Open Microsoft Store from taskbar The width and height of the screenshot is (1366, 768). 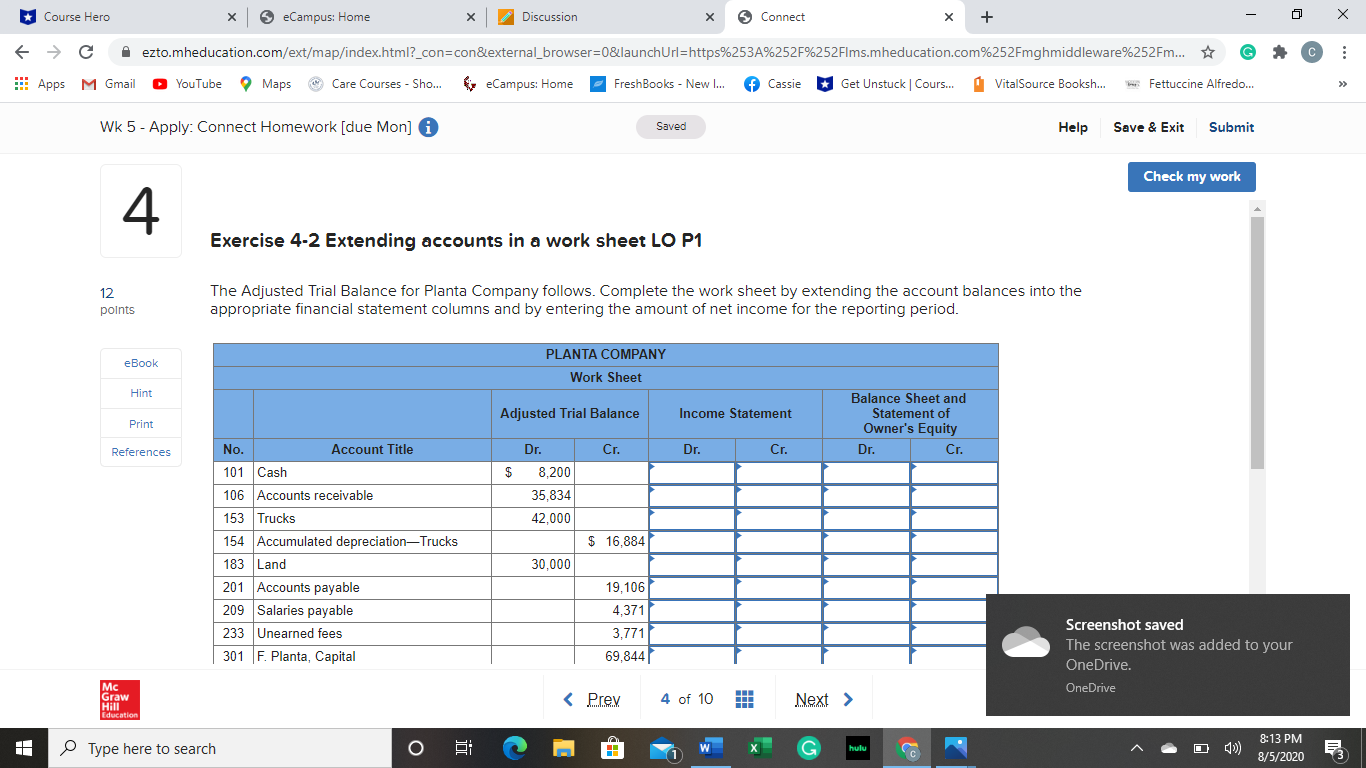(612, 748)
